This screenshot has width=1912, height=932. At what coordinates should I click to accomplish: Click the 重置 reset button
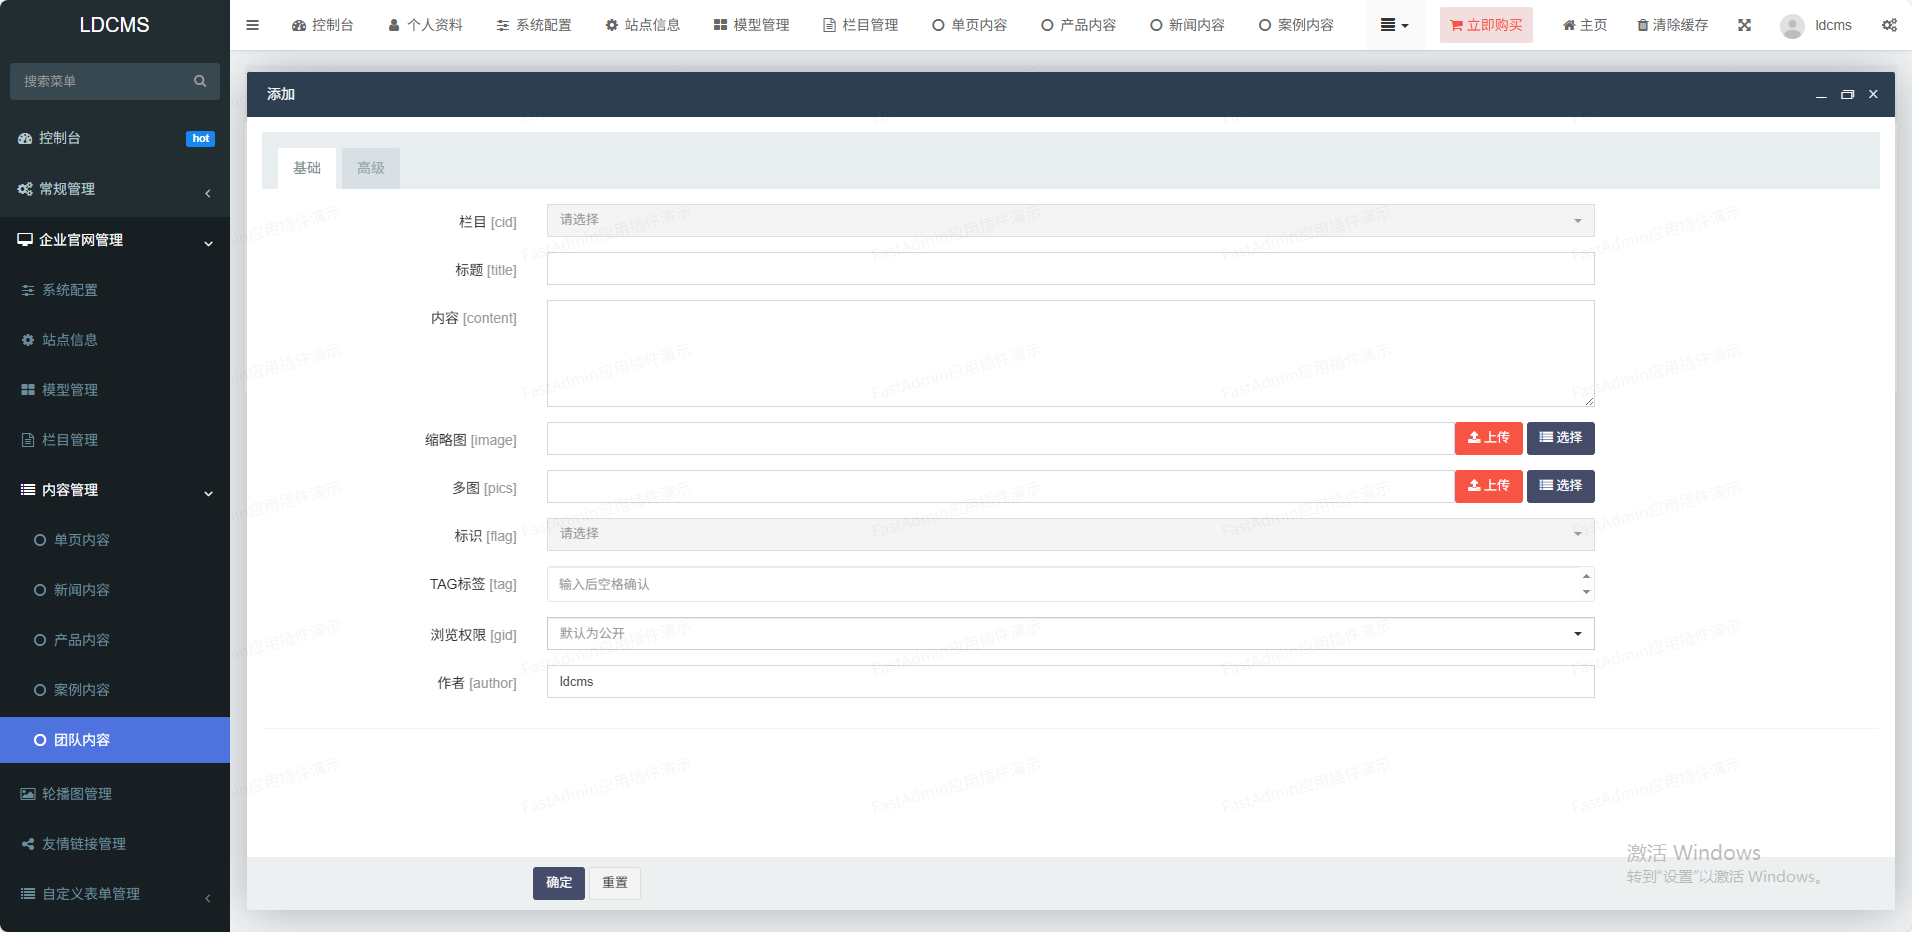click(614, 882)
